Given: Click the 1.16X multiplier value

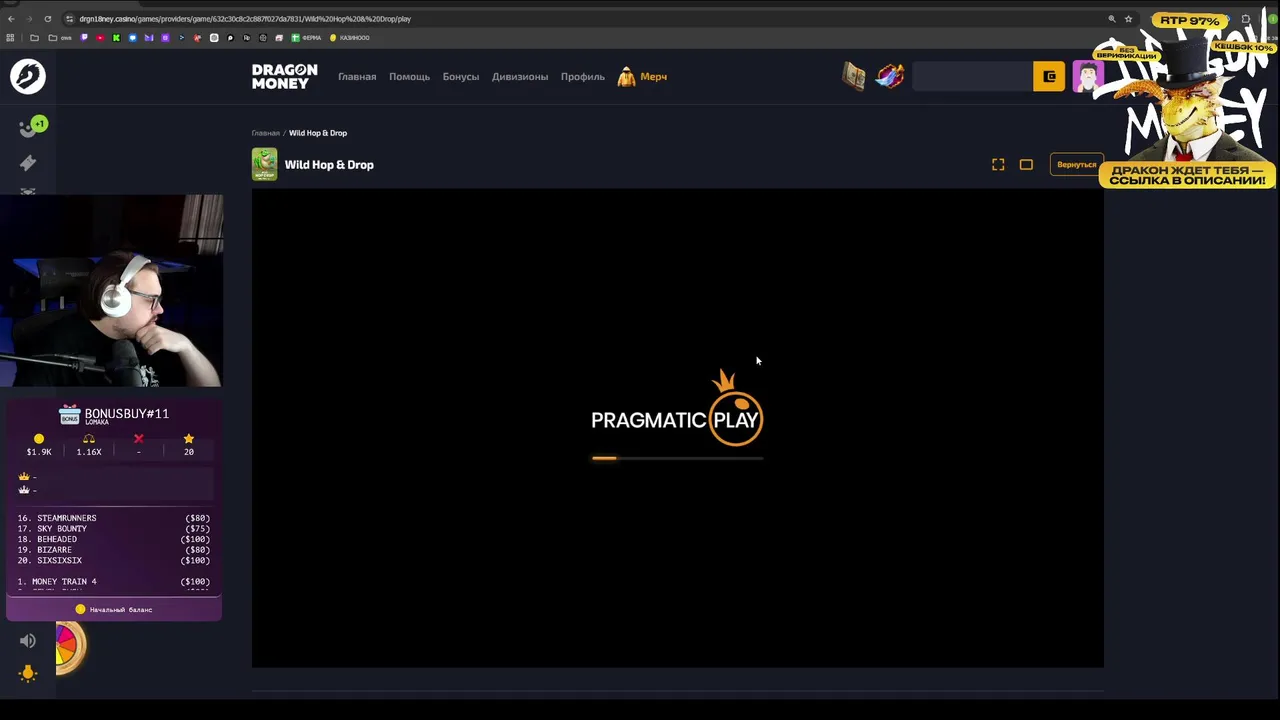Looking at the screenshot, I should coord(89,452).
